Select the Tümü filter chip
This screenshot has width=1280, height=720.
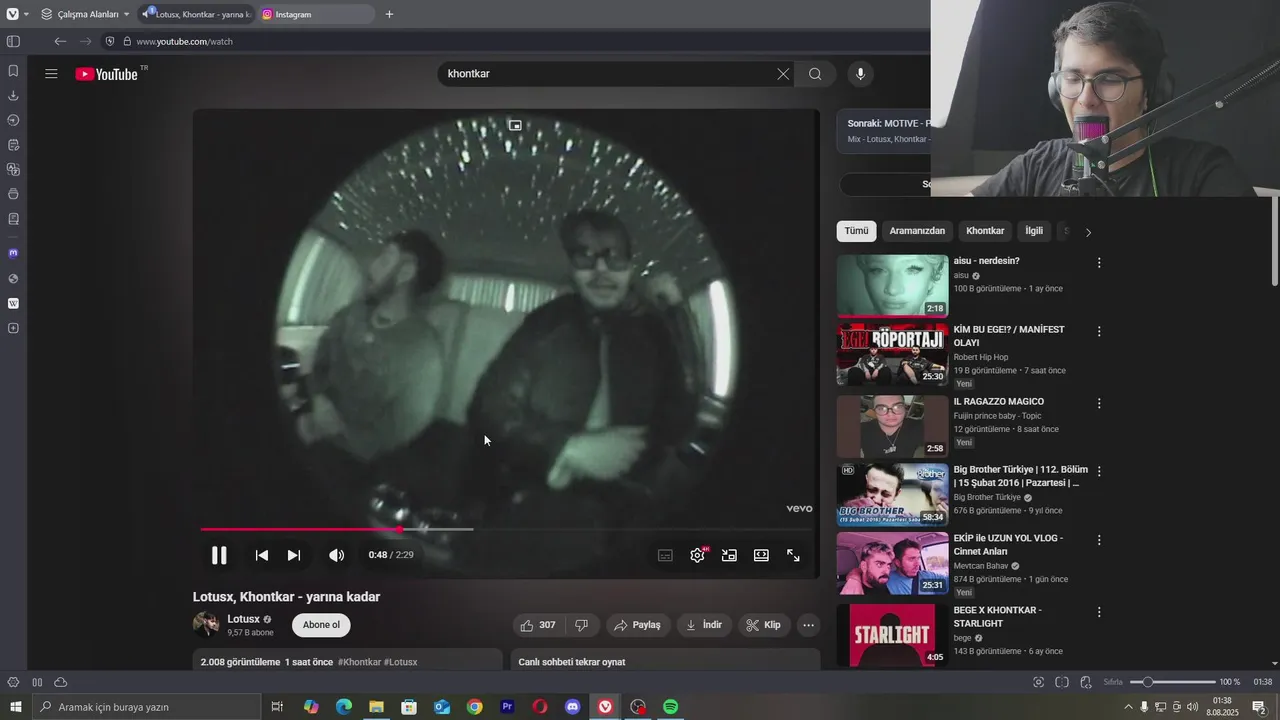[856, 231]
